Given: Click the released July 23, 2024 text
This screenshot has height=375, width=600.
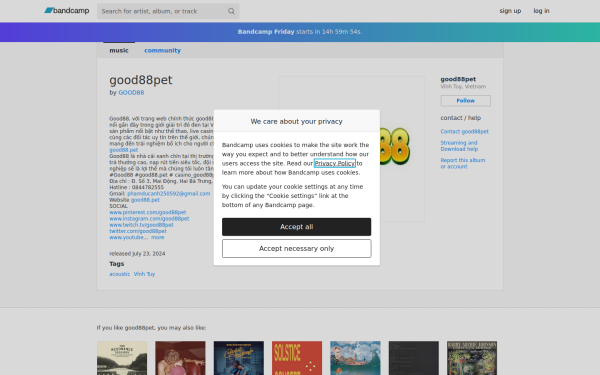Looking at the screenshot, I should (137, 254).
